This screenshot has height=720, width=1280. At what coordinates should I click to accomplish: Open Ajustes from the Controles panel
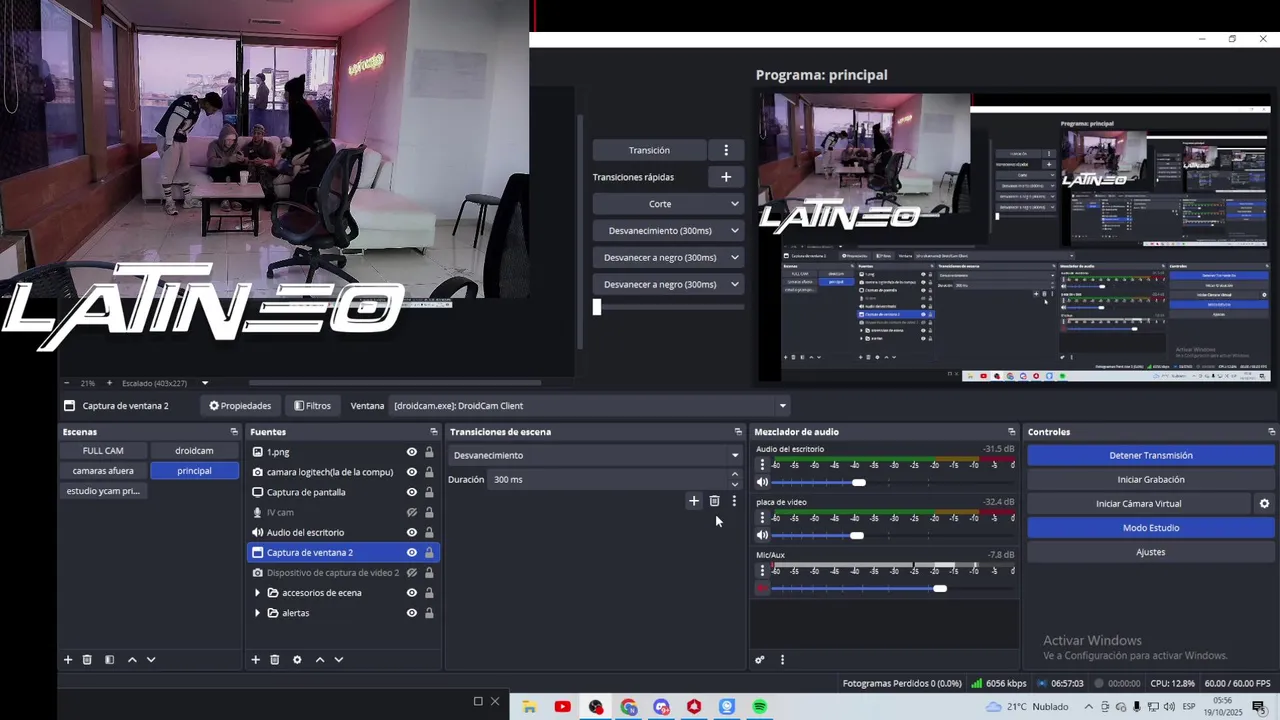pyautogui.click(x=1151, y=552)
